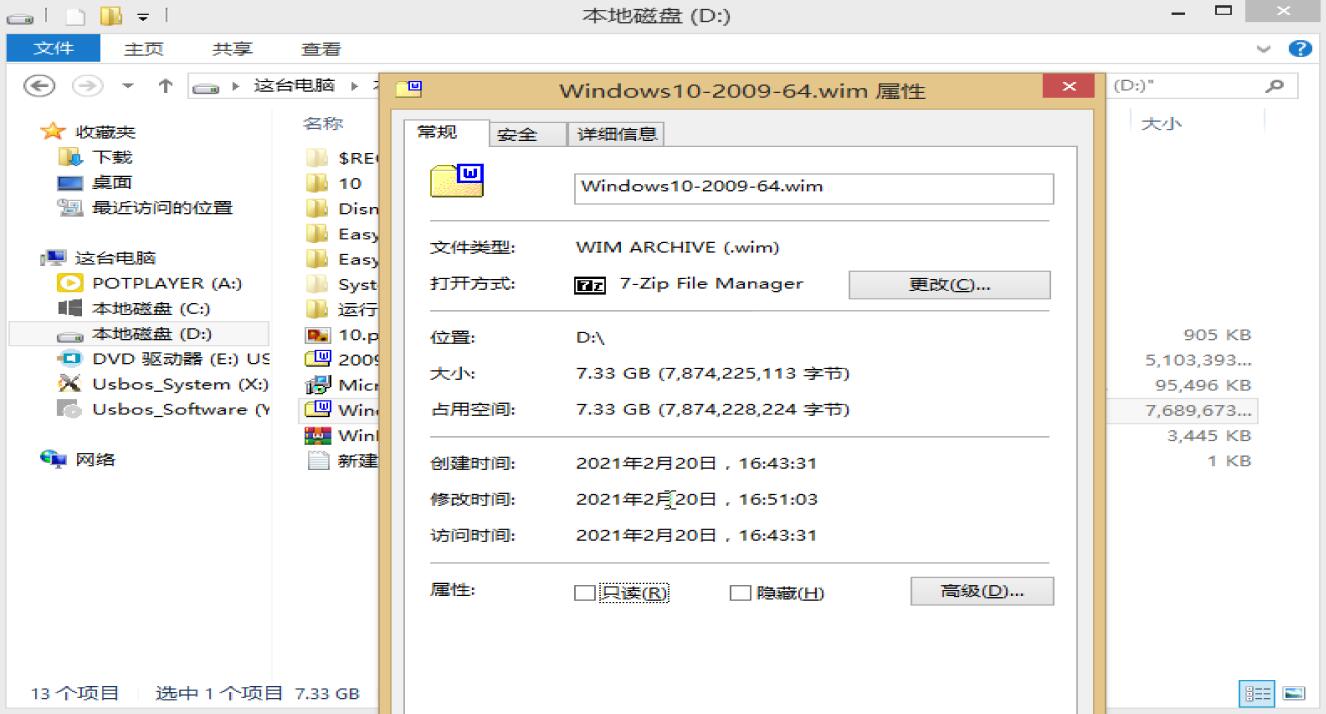Screen dimensions: 1326x714
Task: Go up one folder level with Up arrow
Action: click(165, 86)
